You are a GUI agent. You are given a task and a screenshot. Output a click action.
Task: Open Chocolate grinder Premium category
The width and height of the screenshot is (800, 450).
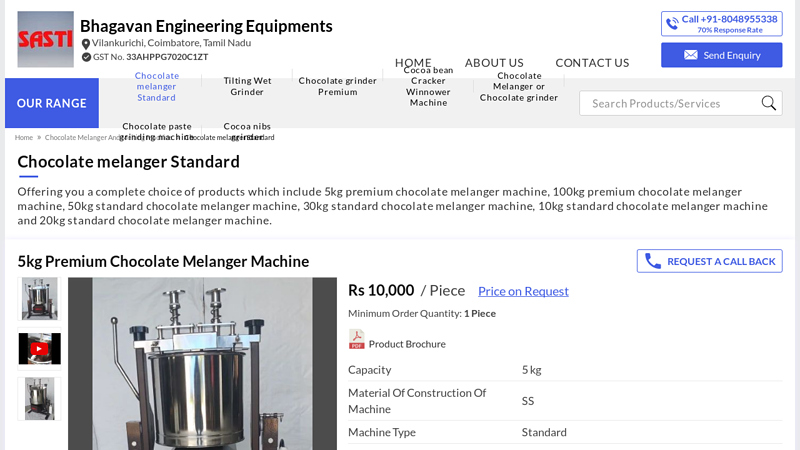[x=338, y=86]
